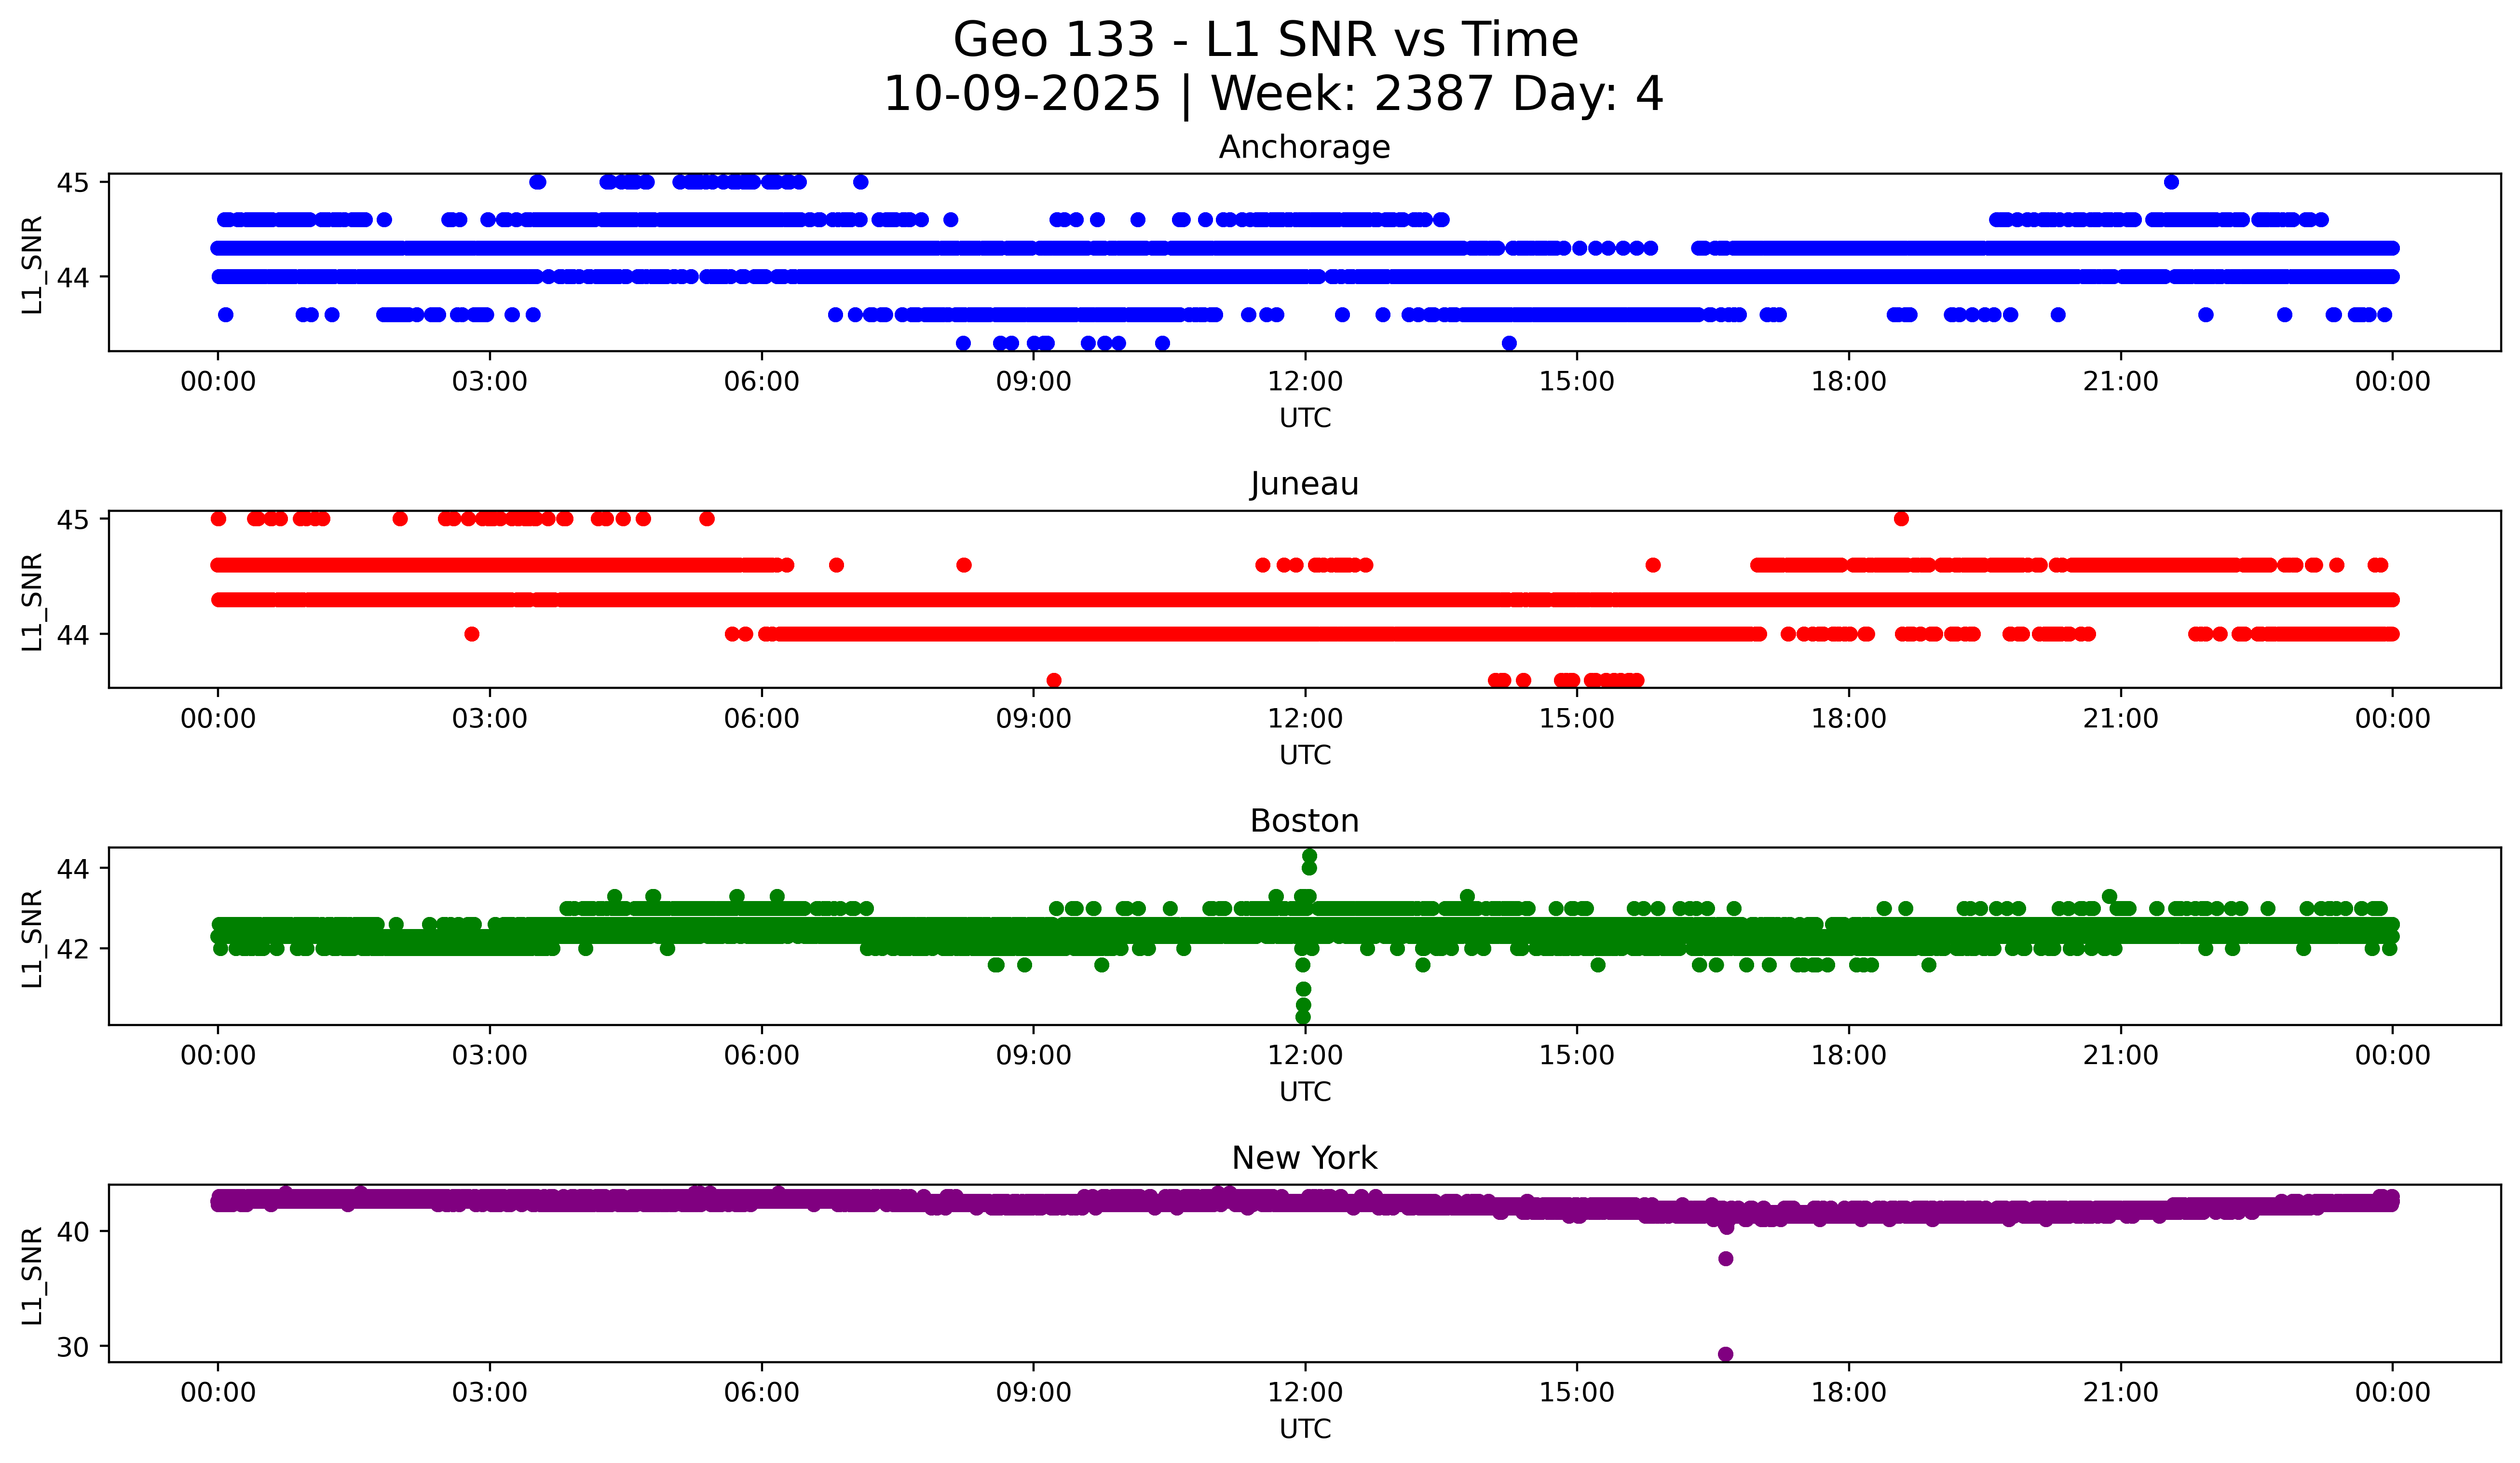The width and height of the screenshot is (2520, 1463).
Task: Click New York's lowest outlier point near 30
Action: (1725, 1354)
